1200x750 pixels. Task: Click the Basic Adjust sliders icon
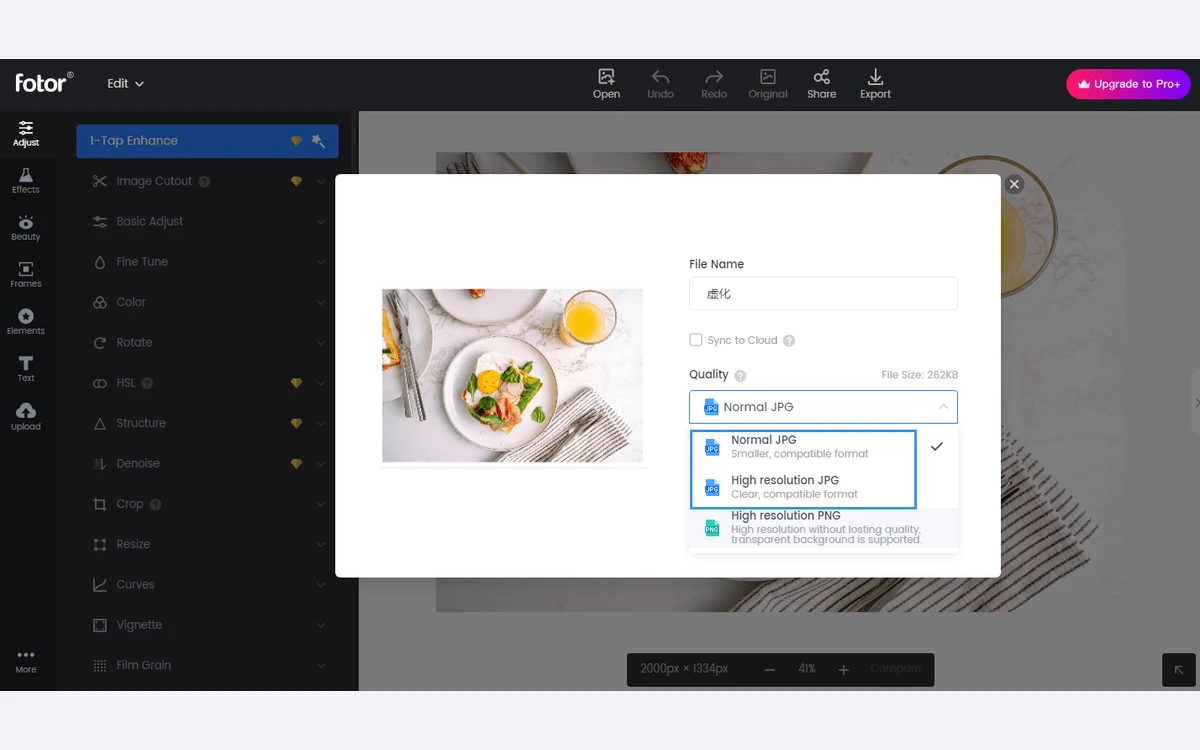99,222
